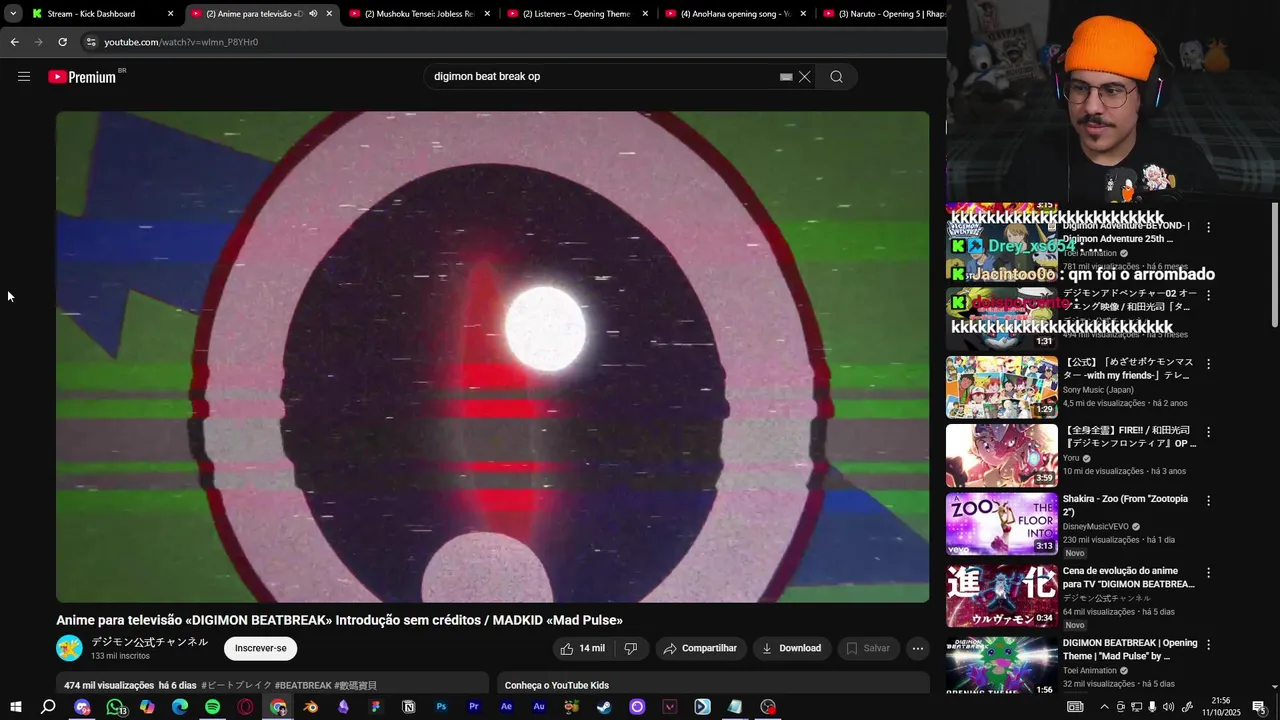Clear the search box with the X icon
Viewport: 1280px width, 720px height.
(x=804, y=77)
